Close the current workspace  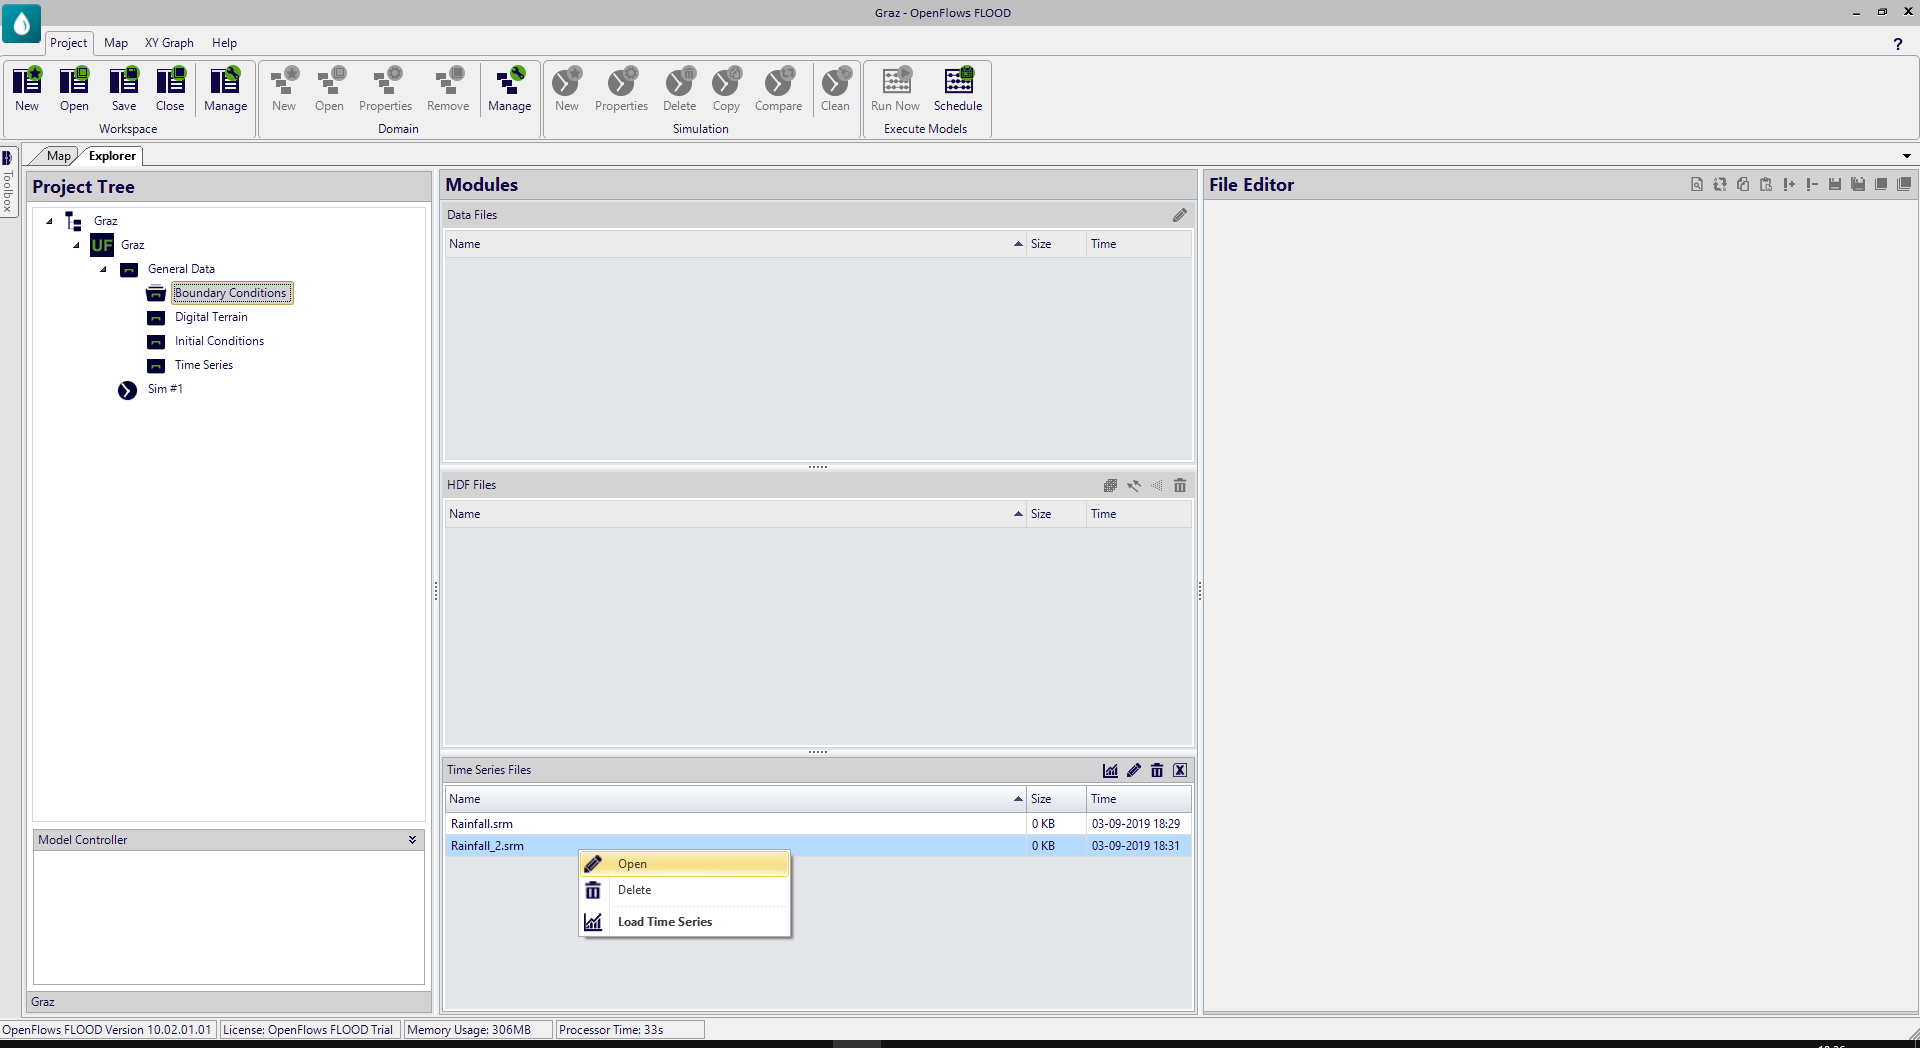click(x=170, y=89)
